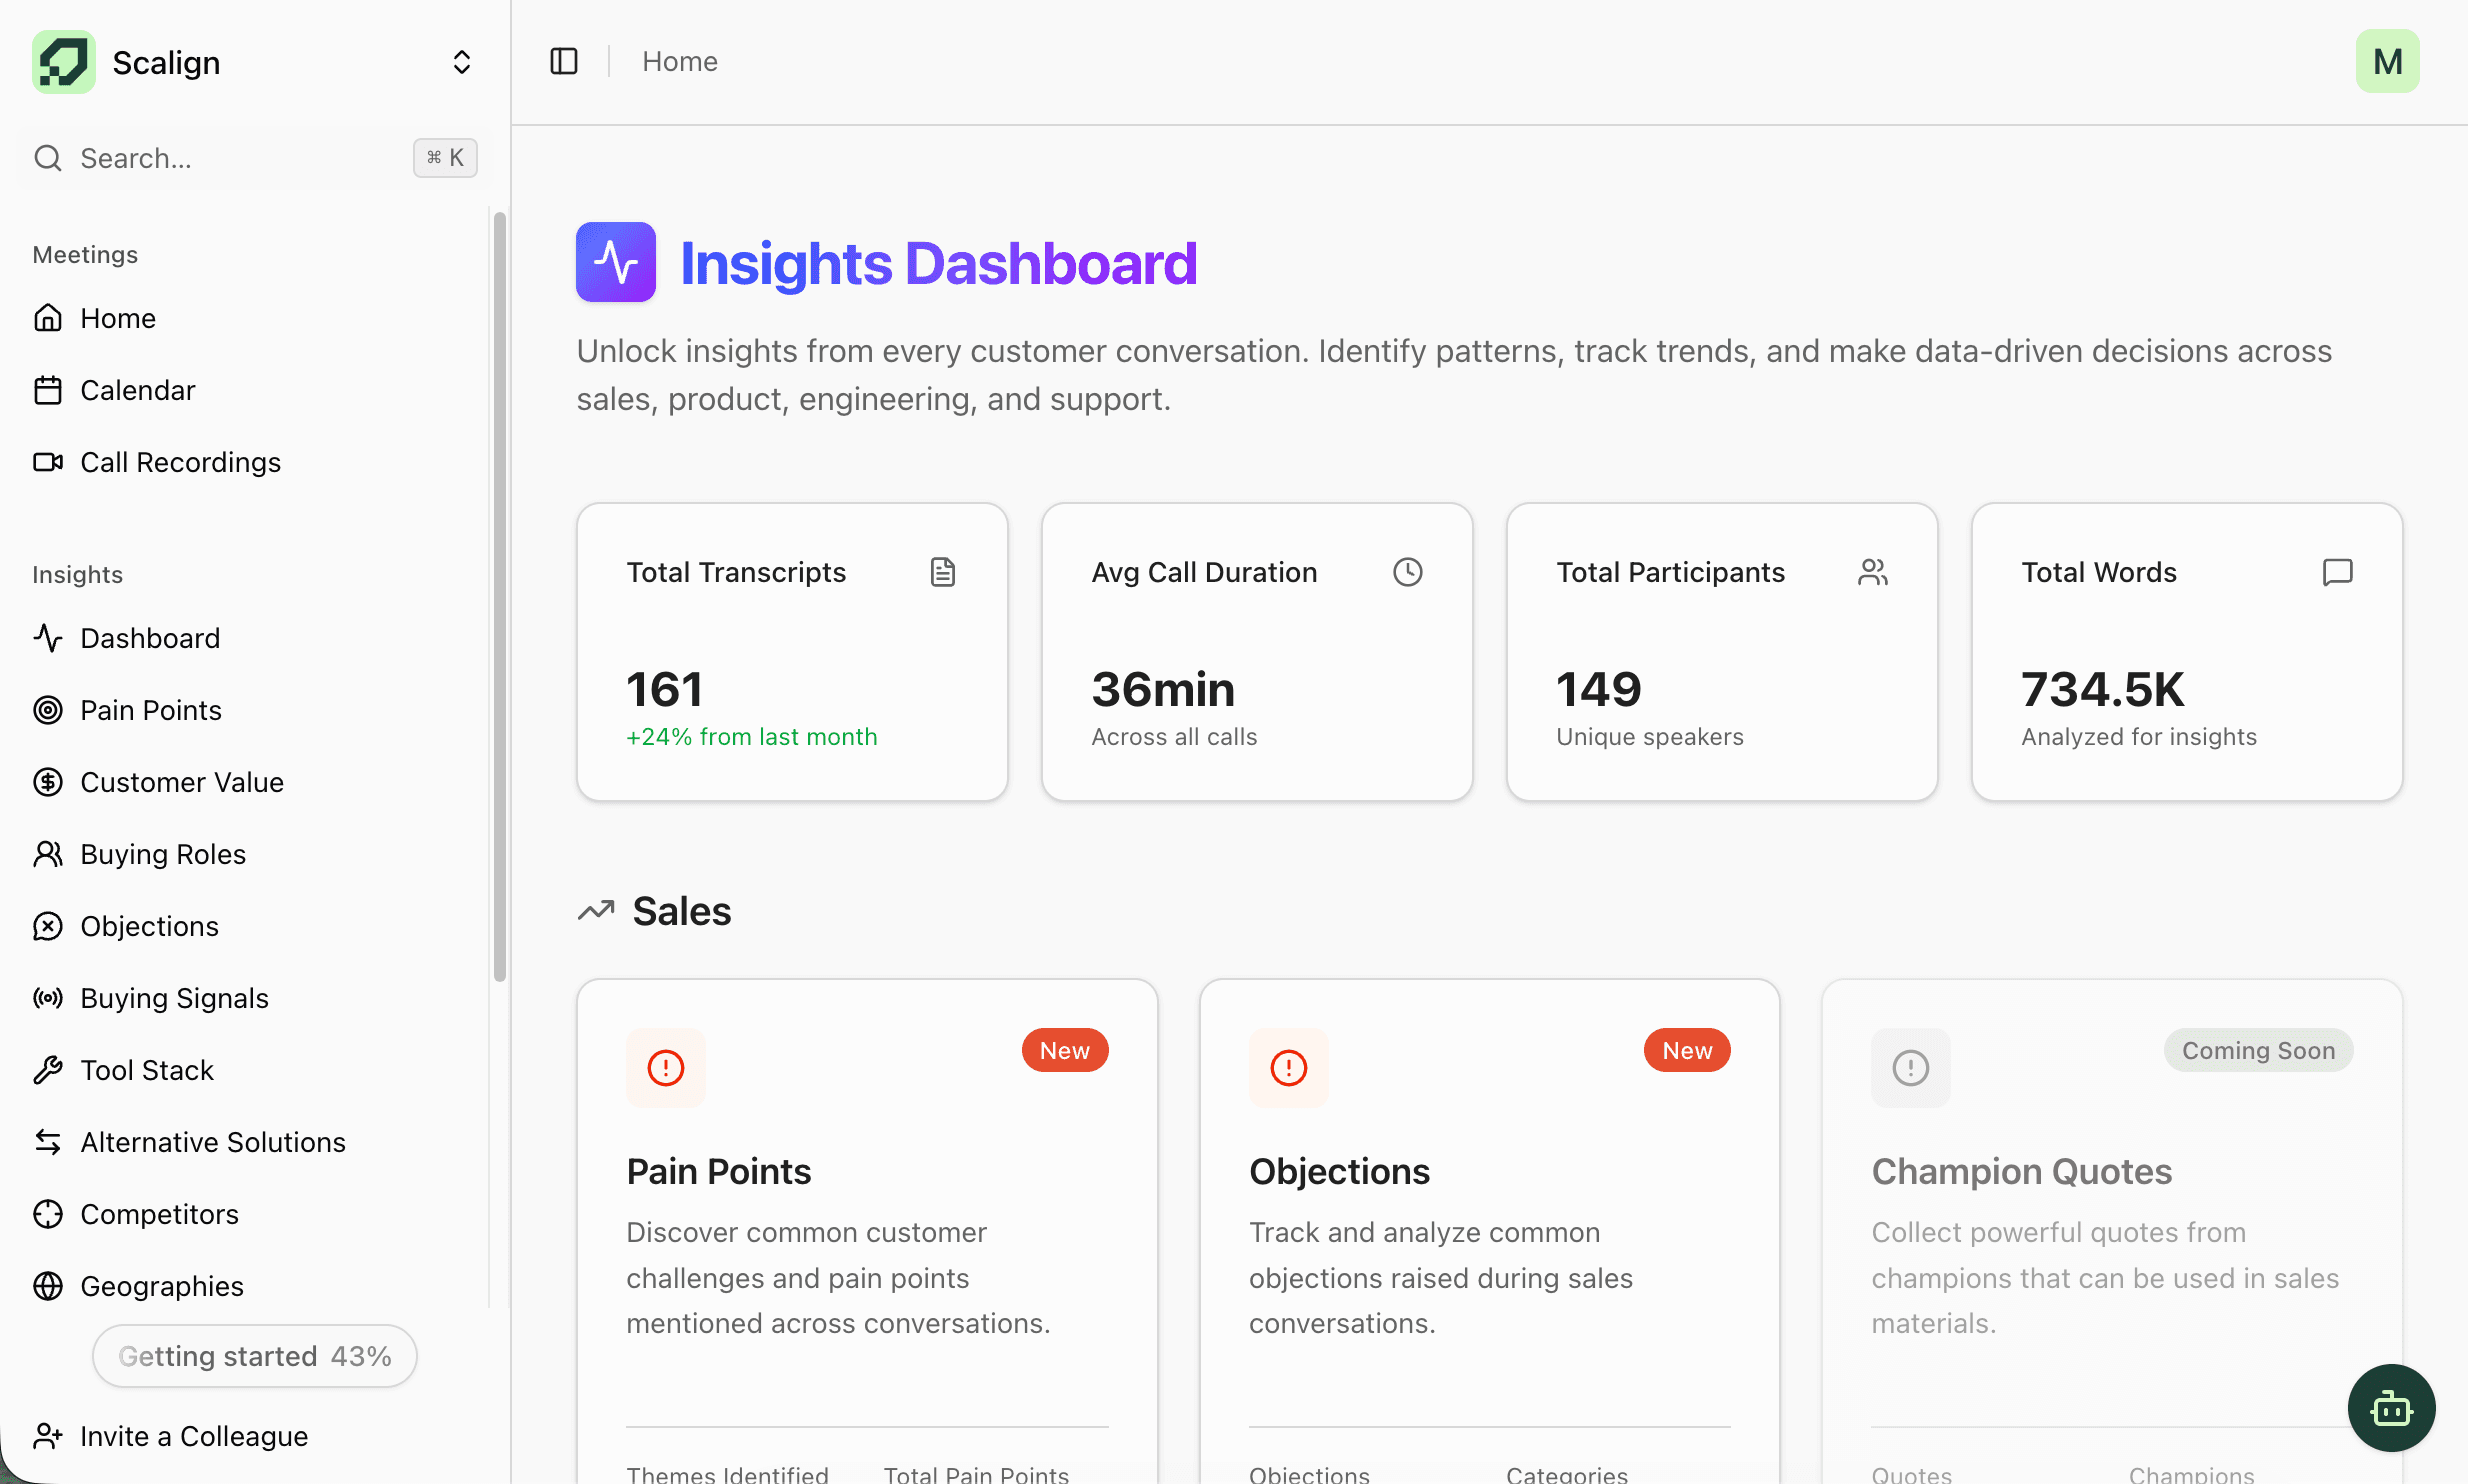This screenshot has width=2468, height=1484.
Task: Collapse the sidebar with the panel toggle
Action: (562, 61)
